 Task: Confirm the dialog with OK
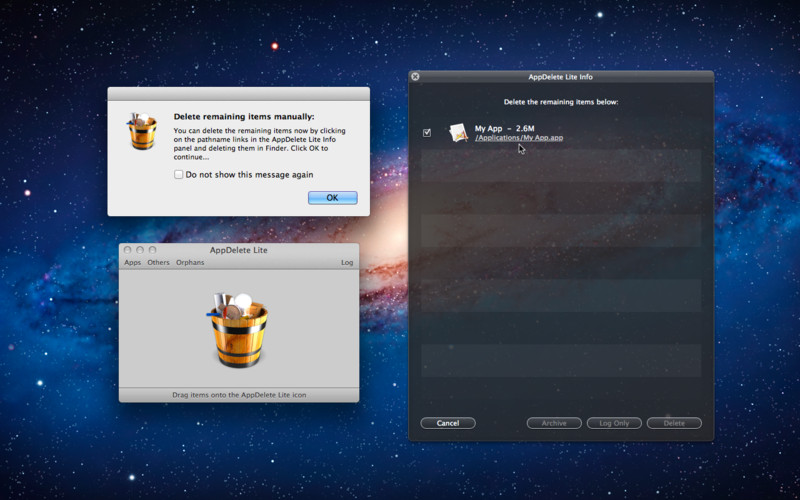click(333, 198)
